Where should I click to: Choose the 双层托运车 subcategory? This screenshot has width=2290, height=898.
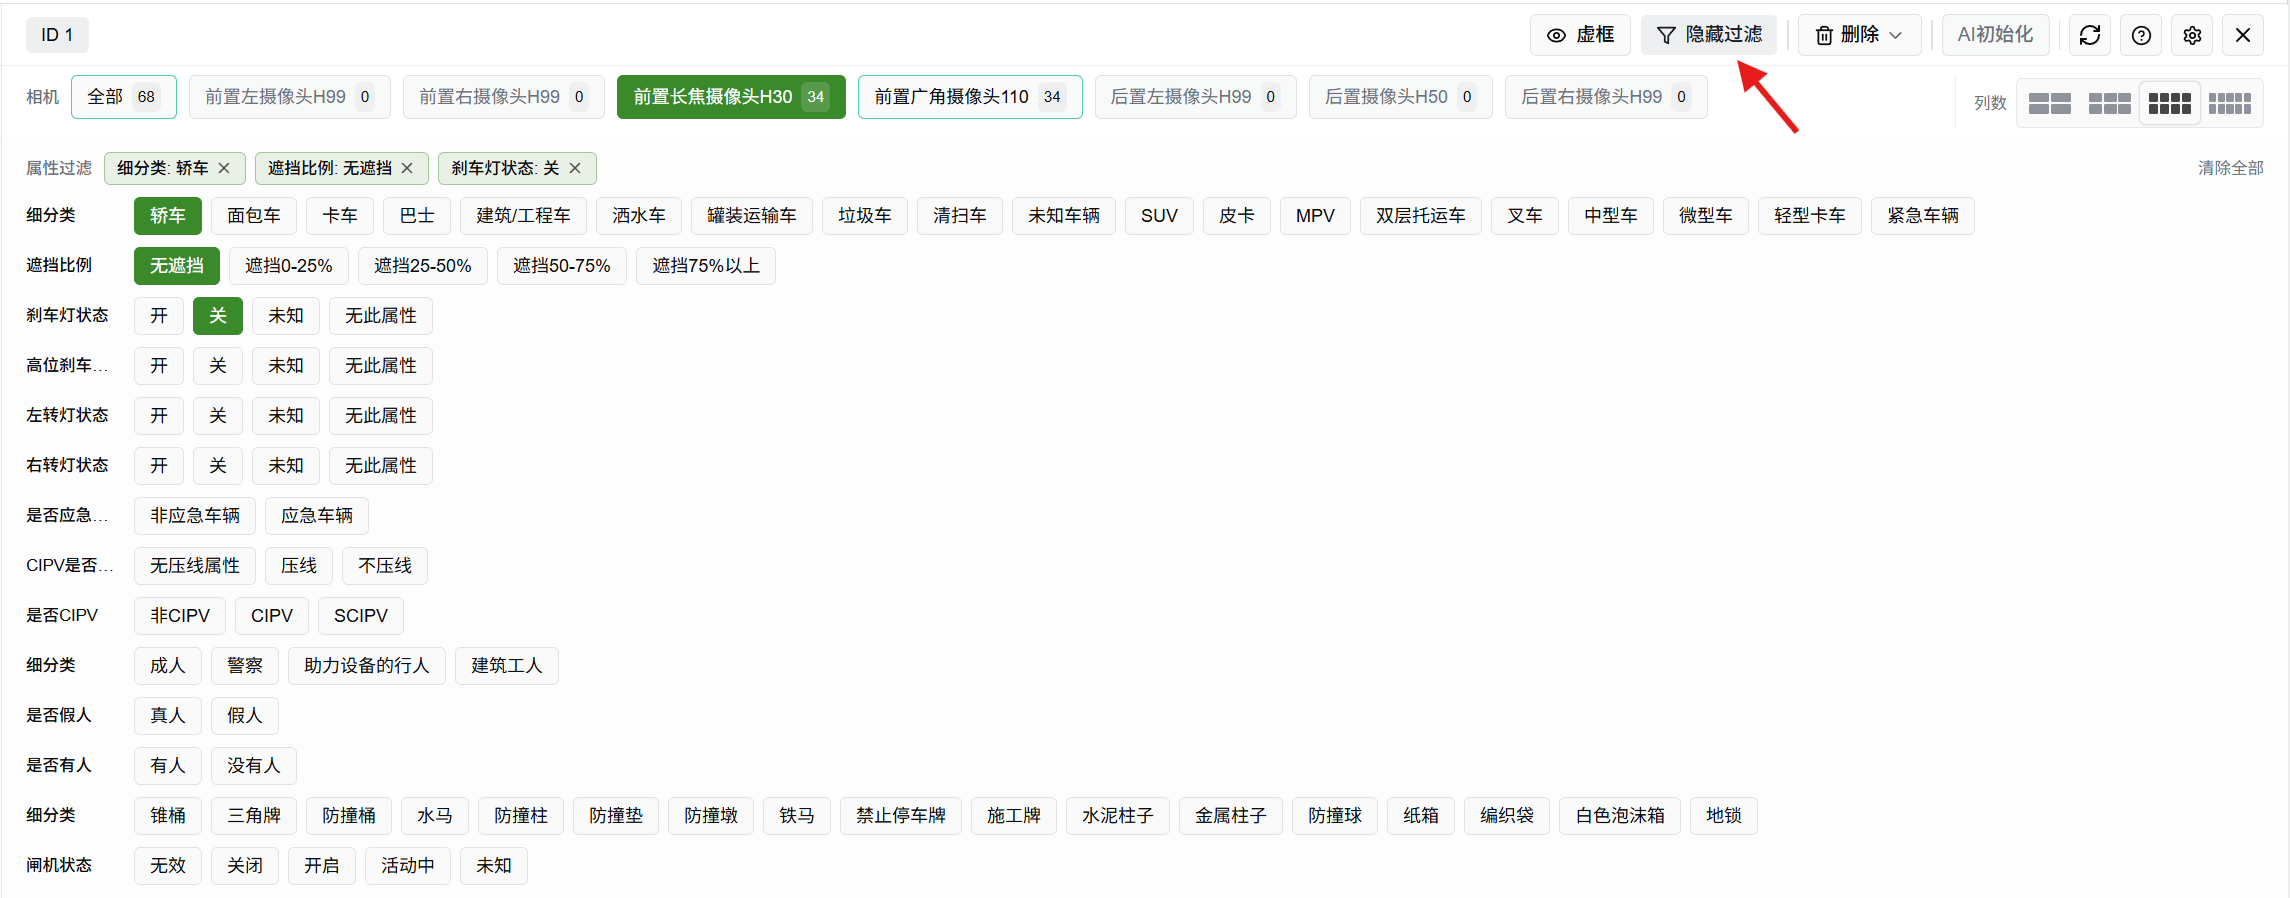[1421, 216]
